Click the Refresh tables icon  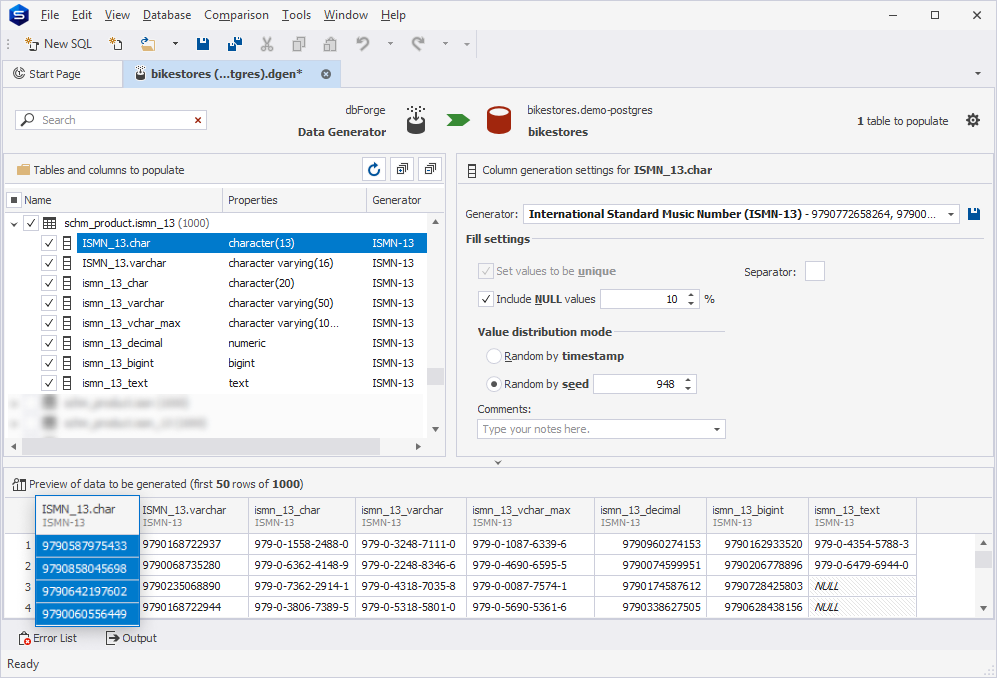tap(374, 169)
